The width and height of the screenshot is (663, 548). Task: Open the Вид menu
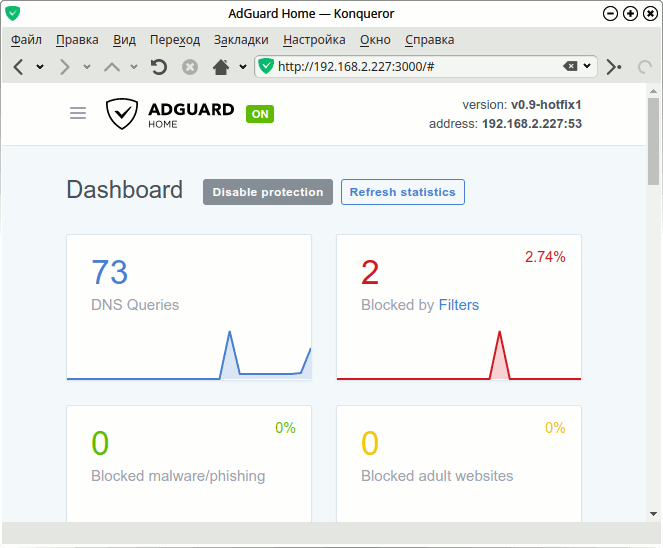[x=124, y=40]
